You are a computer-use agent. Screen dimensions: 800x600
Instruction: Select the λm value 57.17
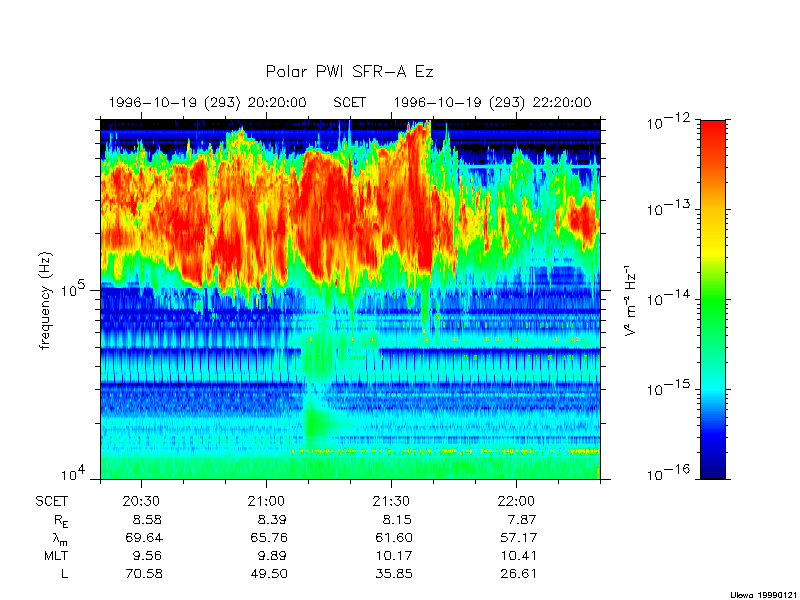click(x=517, y=537)
